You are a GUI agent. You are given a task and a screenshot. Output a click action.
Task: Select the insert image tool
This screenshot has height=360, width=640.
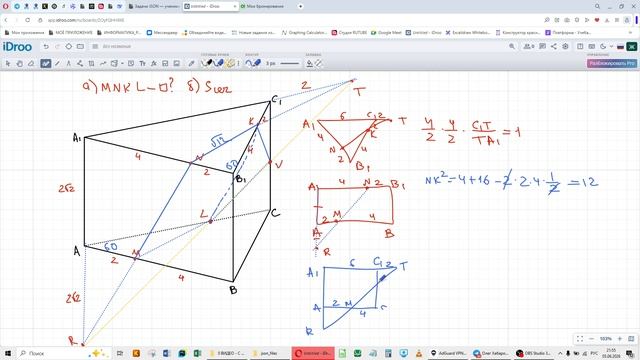tap(177, 64)
